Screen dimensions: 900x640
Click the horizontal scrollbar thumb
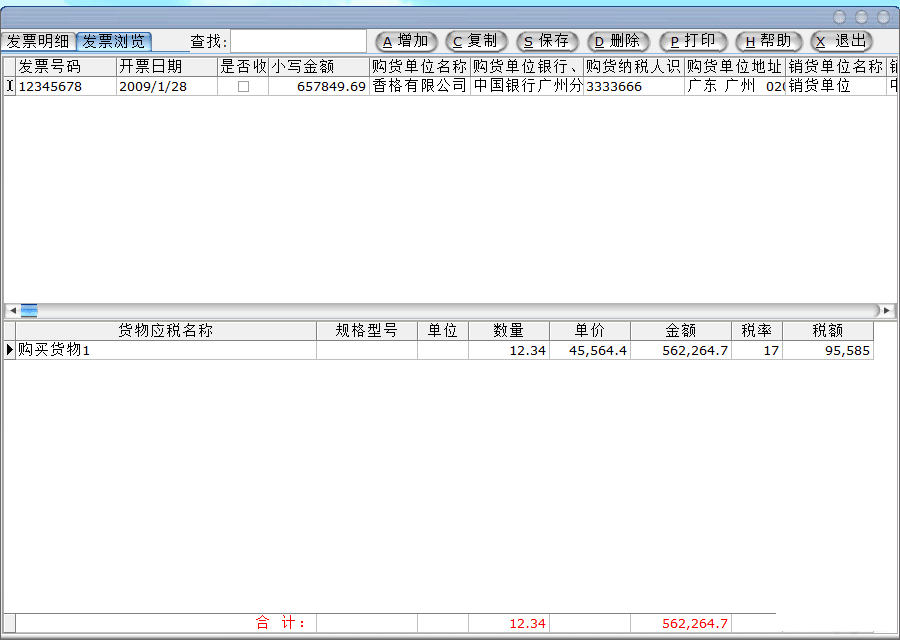(x=28, y=310)
